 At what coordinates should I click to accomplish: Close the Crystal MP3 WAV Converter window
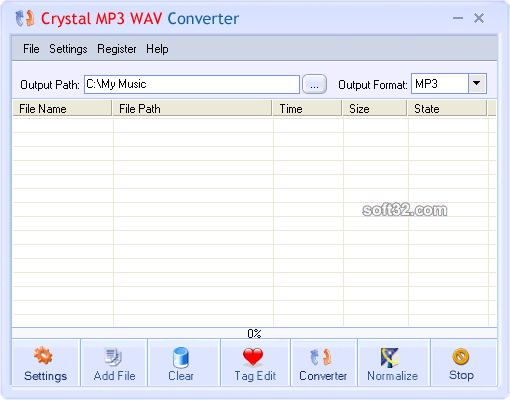click(479, 18)
